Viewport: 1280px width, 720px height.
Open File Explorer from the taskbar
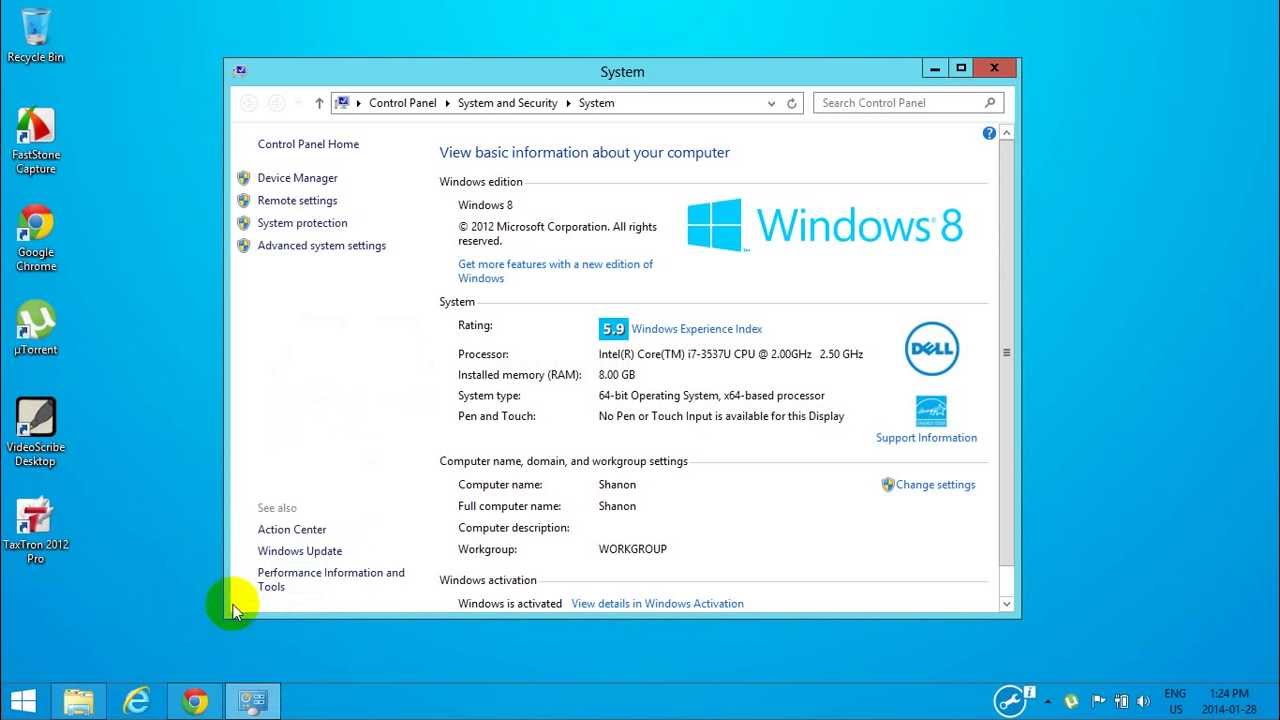(78, 700)
